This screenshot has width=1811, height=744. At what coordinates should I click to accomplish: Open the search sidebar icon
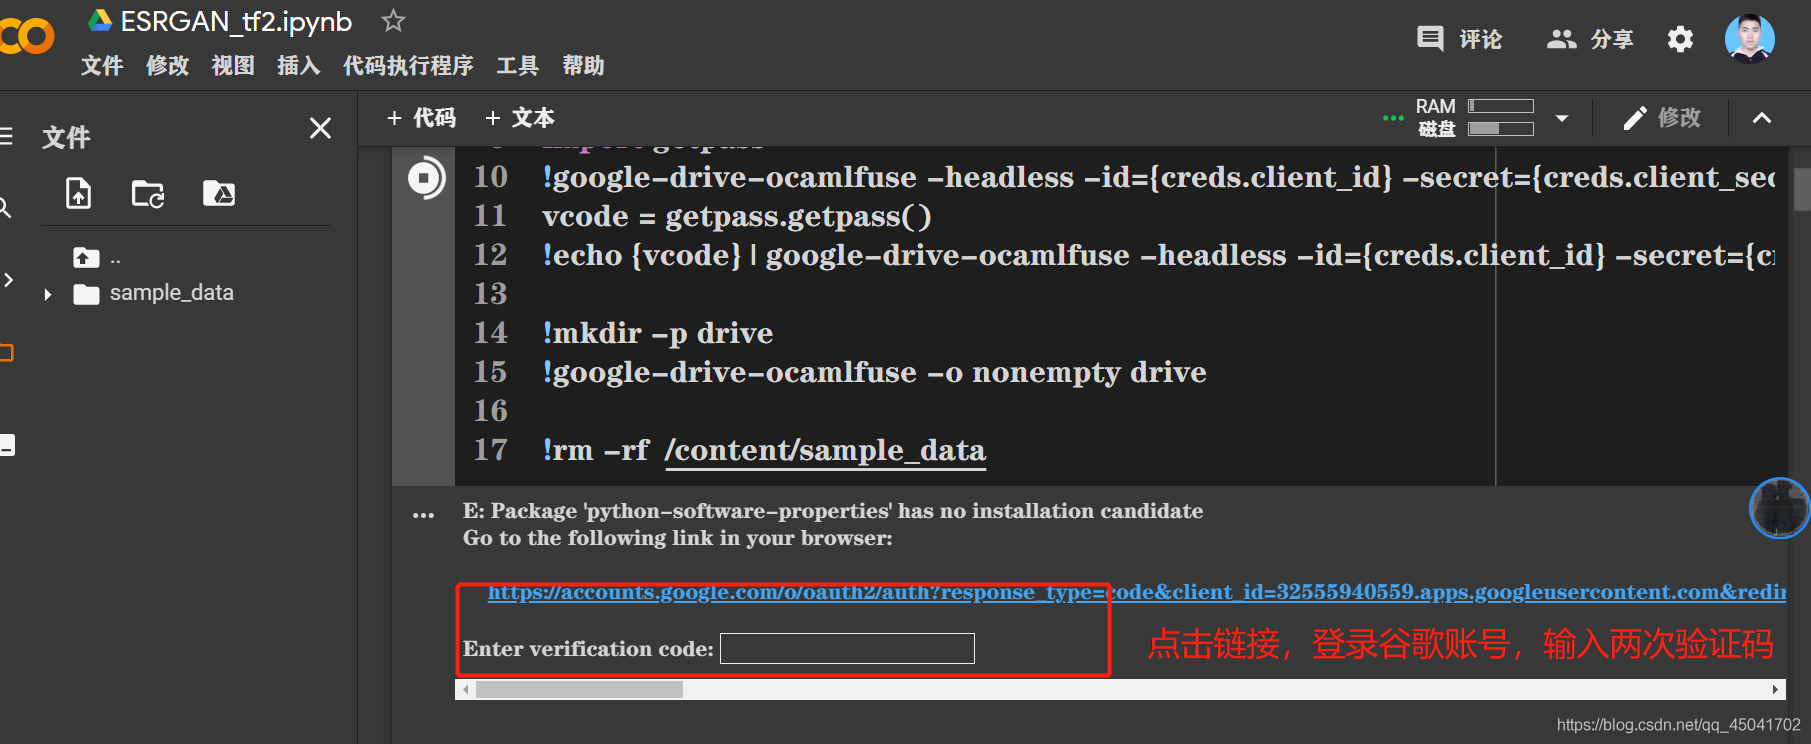click(5, 207)
